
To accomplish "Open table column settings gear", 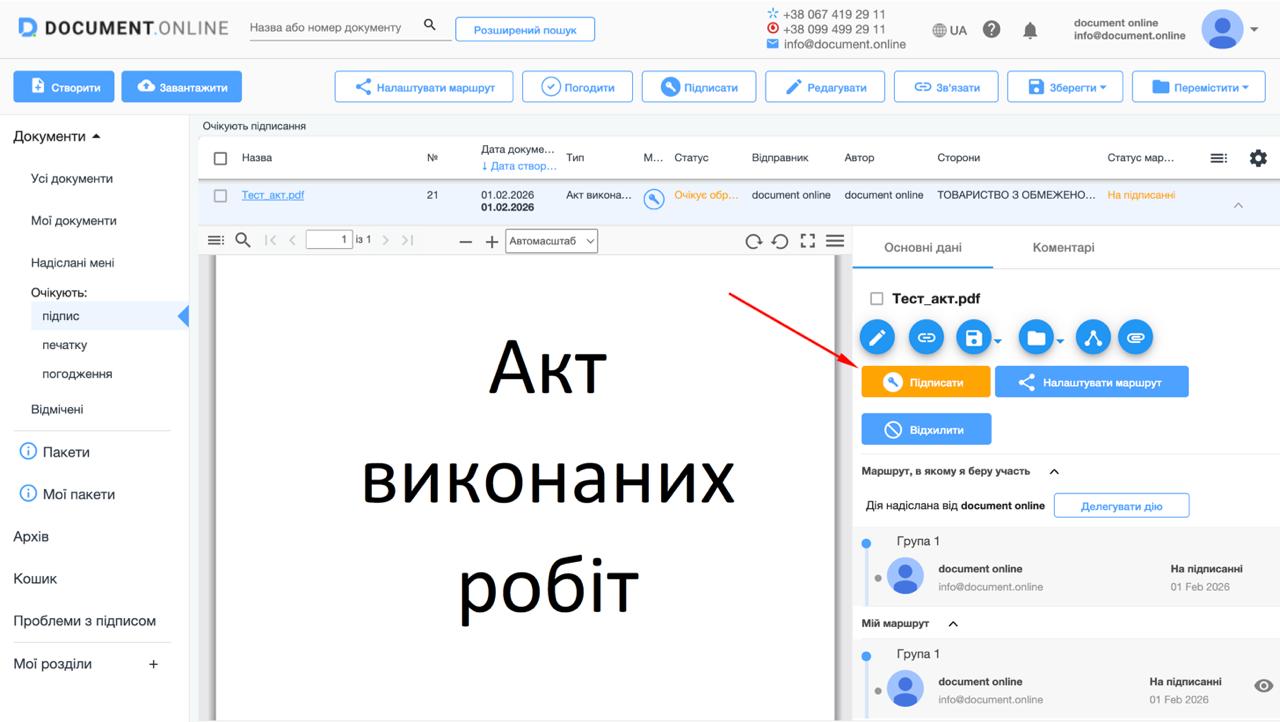I will (1258, 158).
